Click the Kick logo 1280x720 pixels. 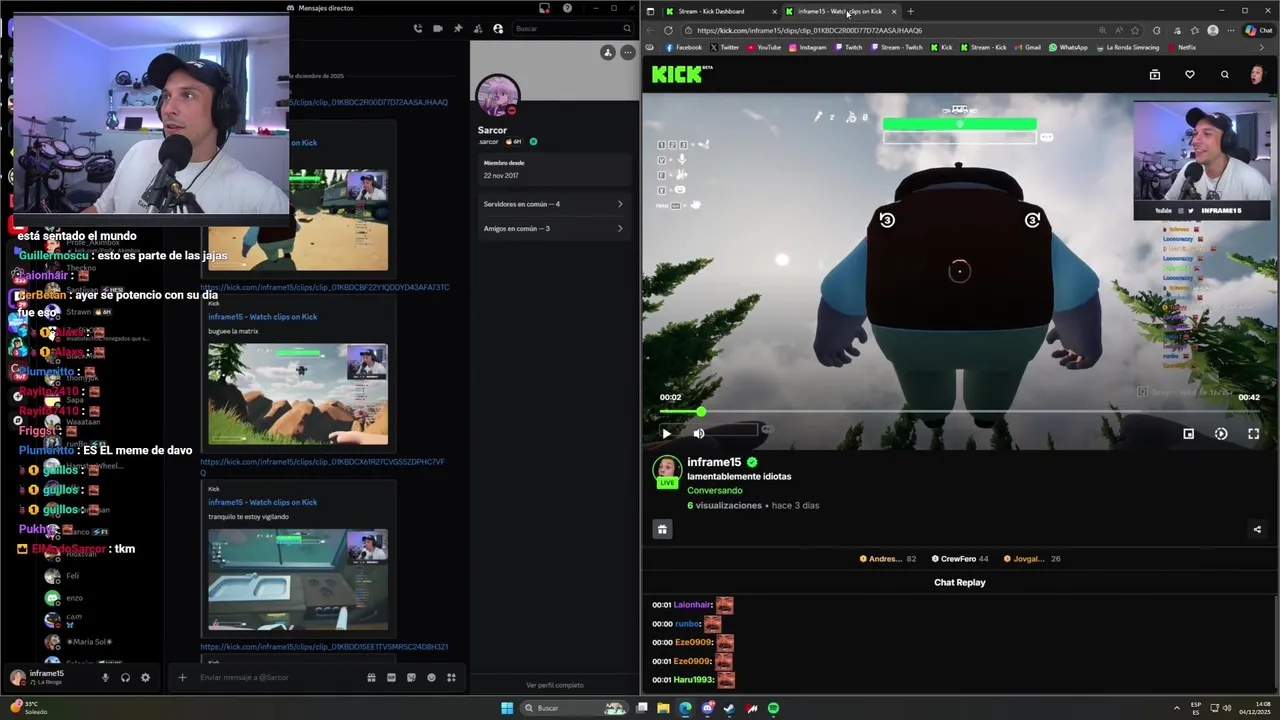tap(682, 74)
